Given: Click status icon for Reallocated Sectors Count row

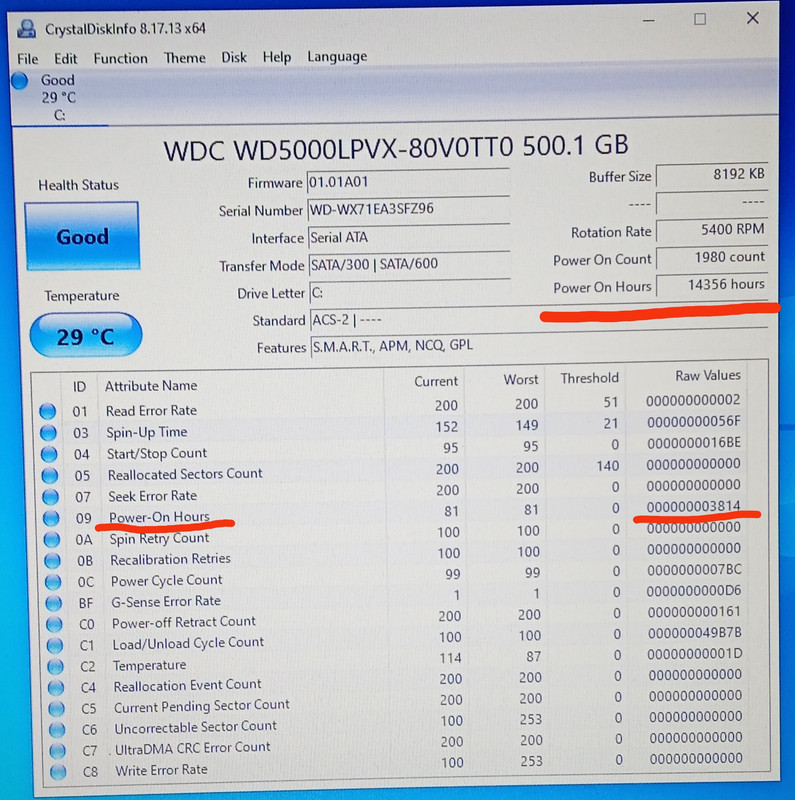Looking at the screenshot, I should (x=49, y=475).
